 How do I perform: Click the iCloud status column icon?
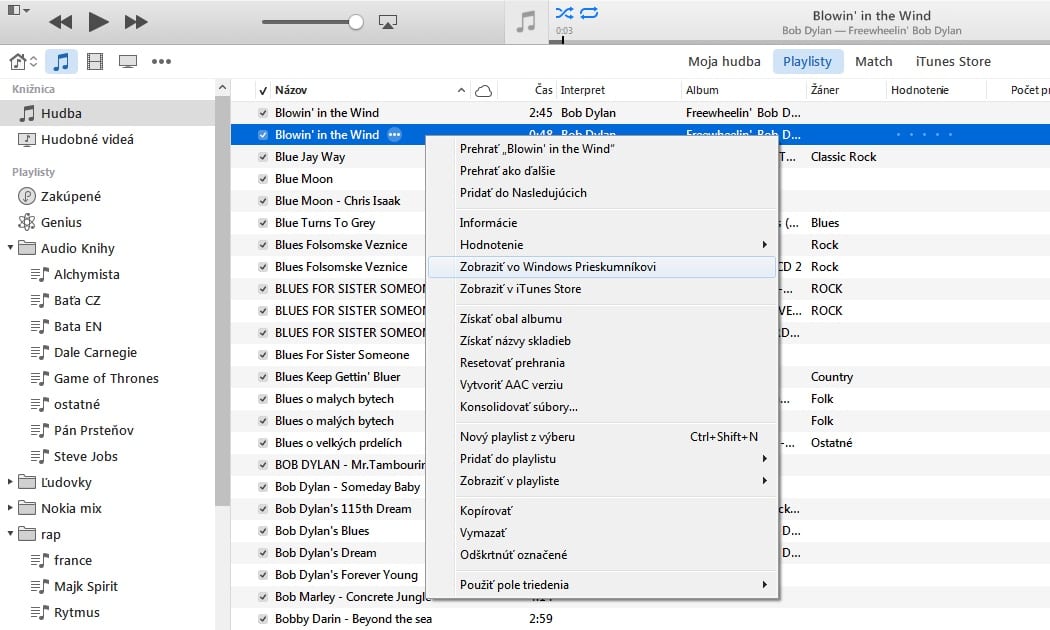(x=483, y=90)
